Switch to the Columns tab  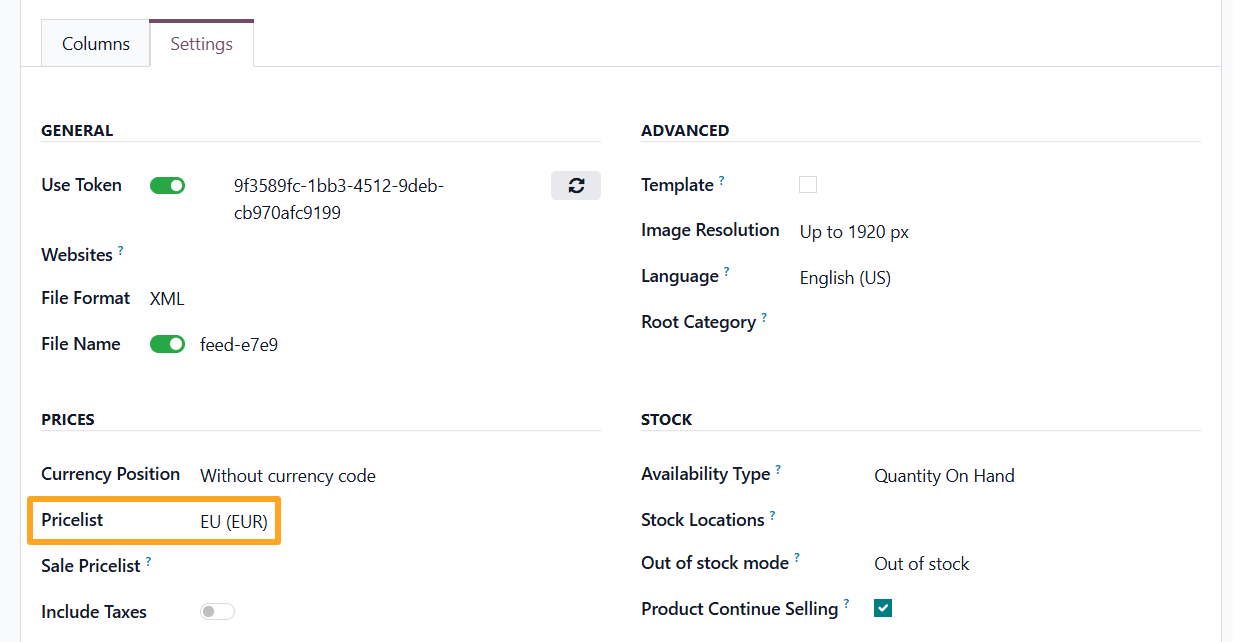tap(96, 44)
